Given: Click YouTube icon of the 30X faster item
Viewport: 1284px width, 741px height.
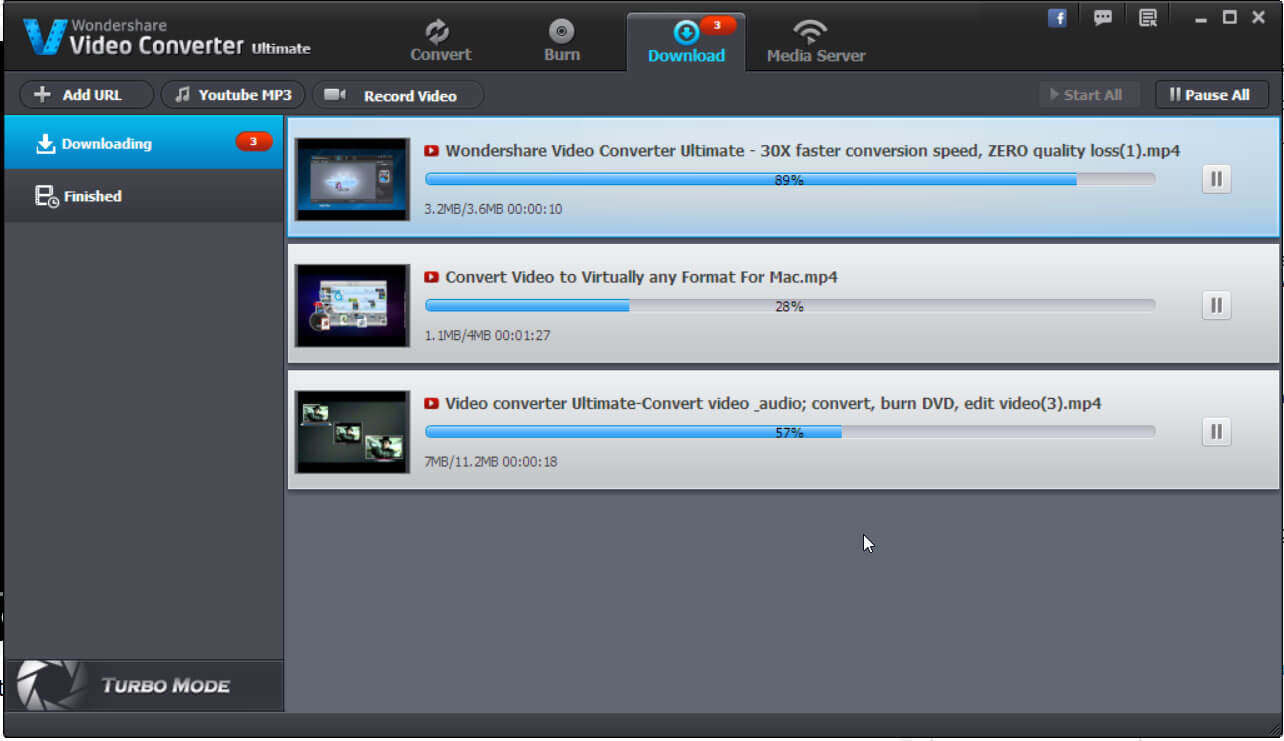Looking at the screenshot, I should [432, 151].
